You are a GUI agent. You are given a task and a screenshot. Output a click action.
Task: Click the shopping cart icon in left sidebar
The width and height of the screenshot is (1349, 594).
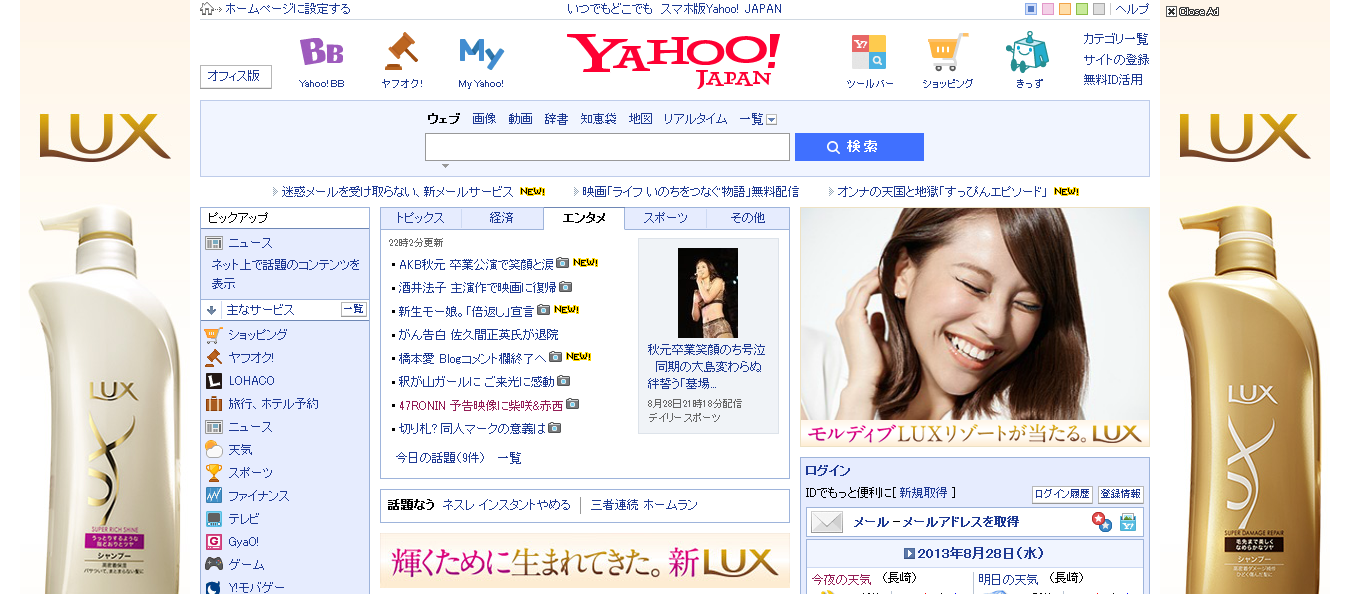213,335
